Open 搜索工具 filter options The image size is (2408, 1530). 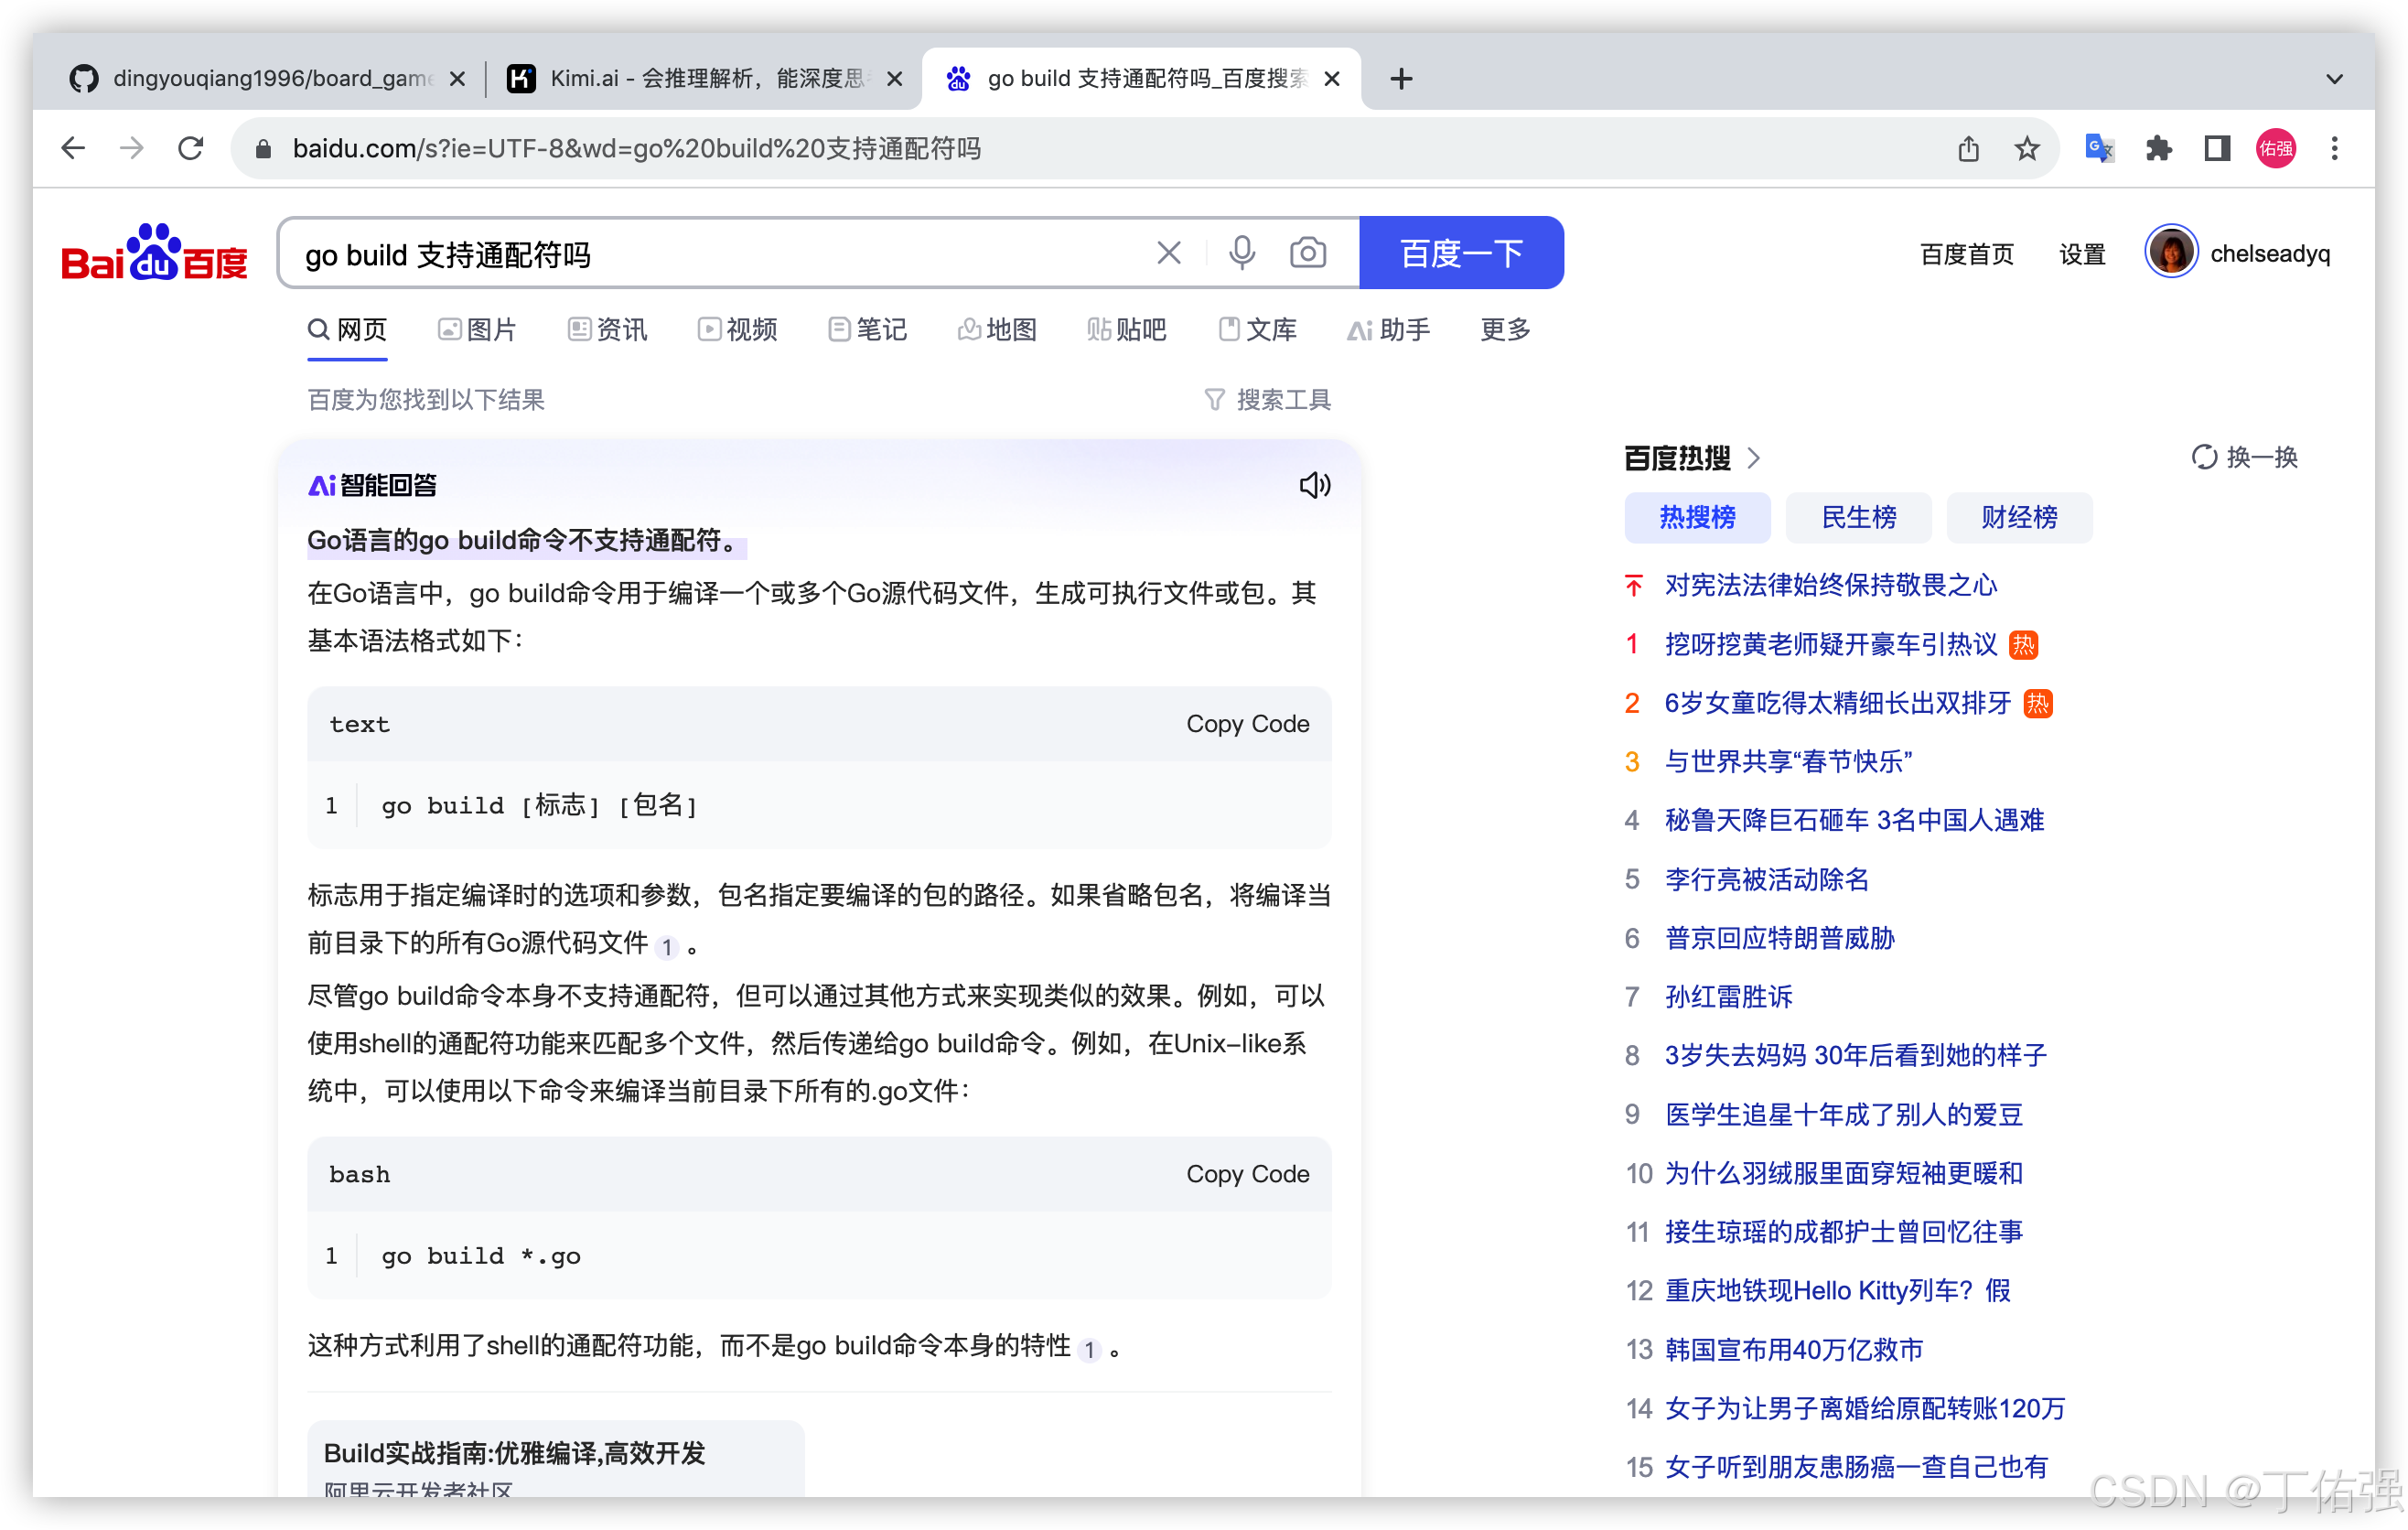(x=1267, y=400)
